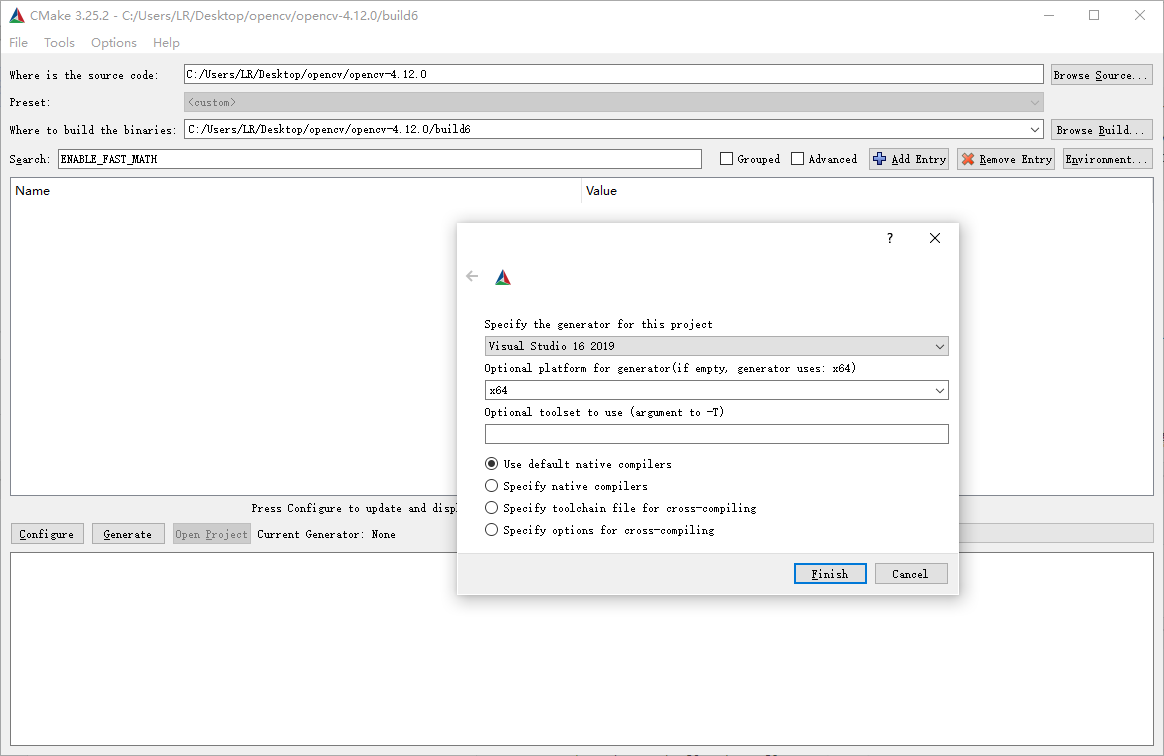The width and height of the screenshot is (1164, 756).
Task: Click the CMake logo in the title bar
Action: [x=16, y=15]
